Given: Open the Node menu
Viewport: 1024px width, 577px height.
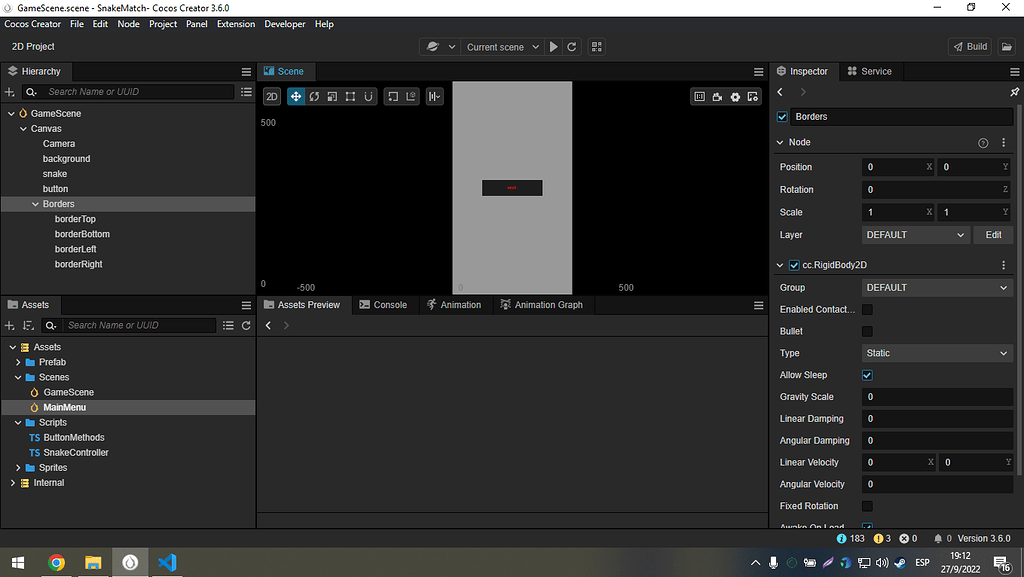Looking at the screenshot, I should pyautogui.click(x=128, y=24).
